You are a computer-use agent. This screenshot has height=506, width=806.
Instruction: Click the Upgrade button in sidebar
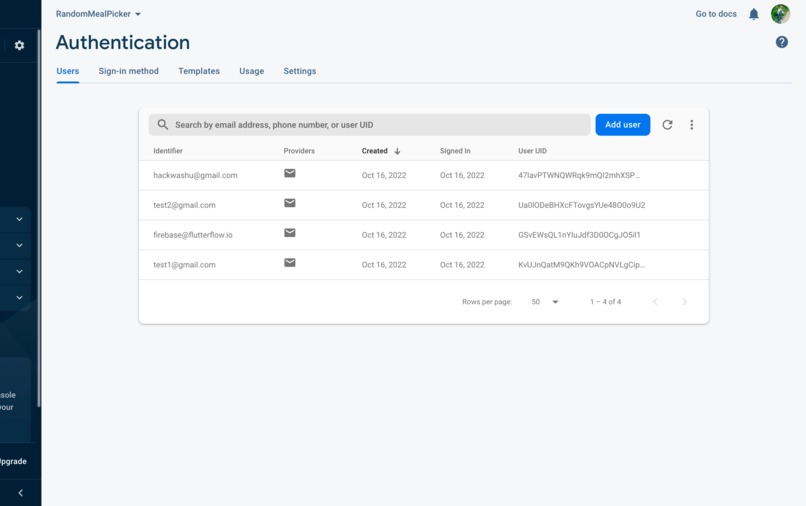13,461
